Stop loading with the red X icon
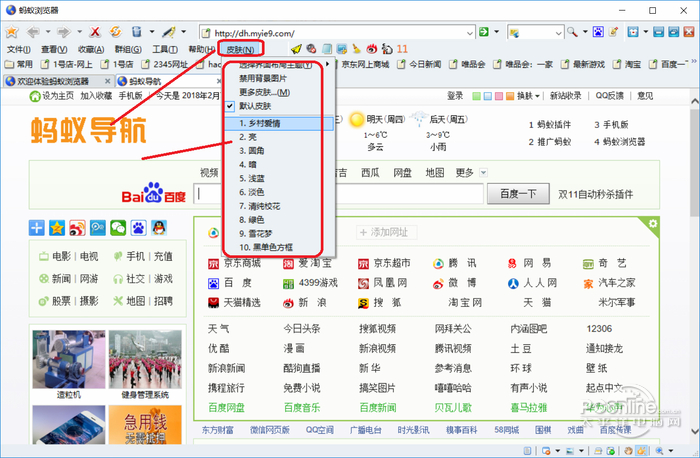This screenshot has width=700, height=458. point(95,32)
